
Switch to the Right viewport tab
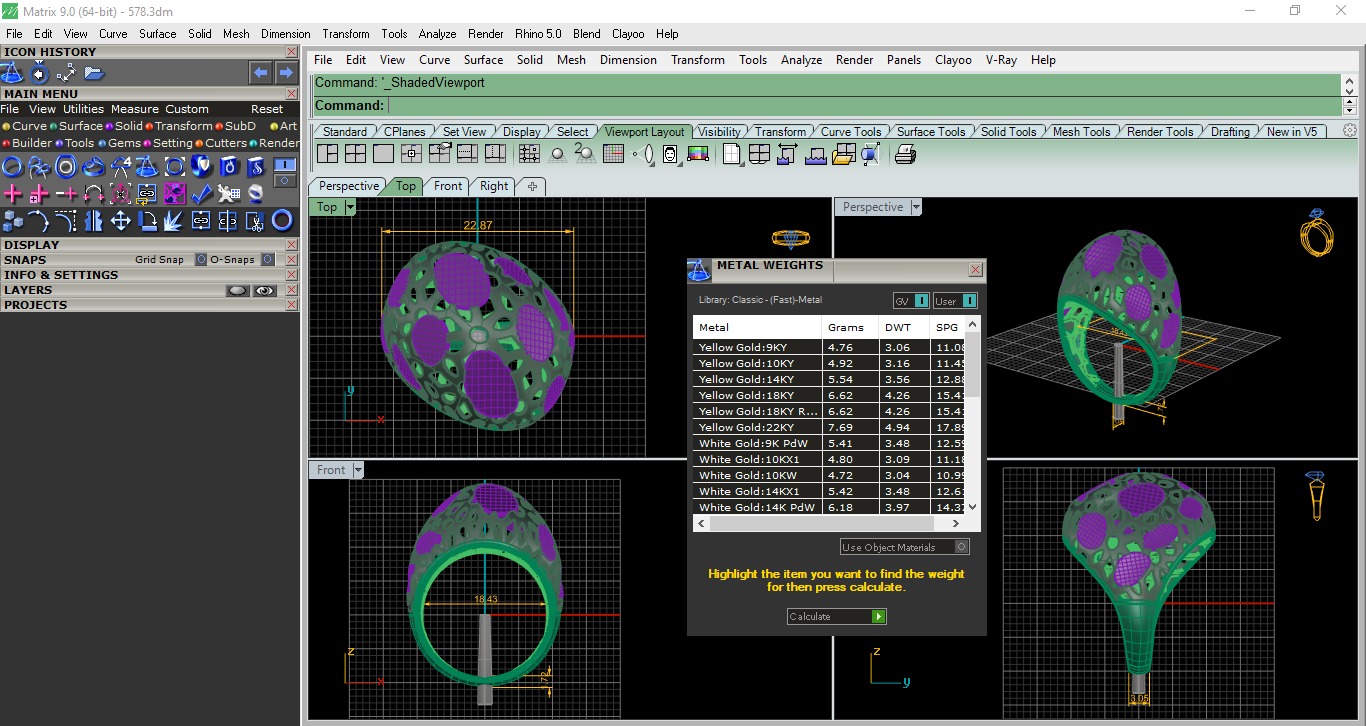click(x=494, y=186)
